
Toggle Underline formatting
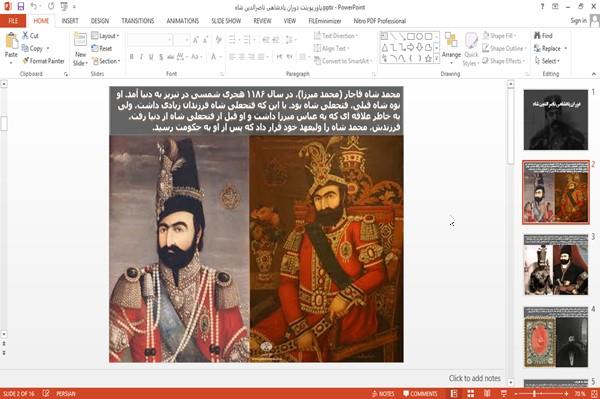[x=151, y=57]
